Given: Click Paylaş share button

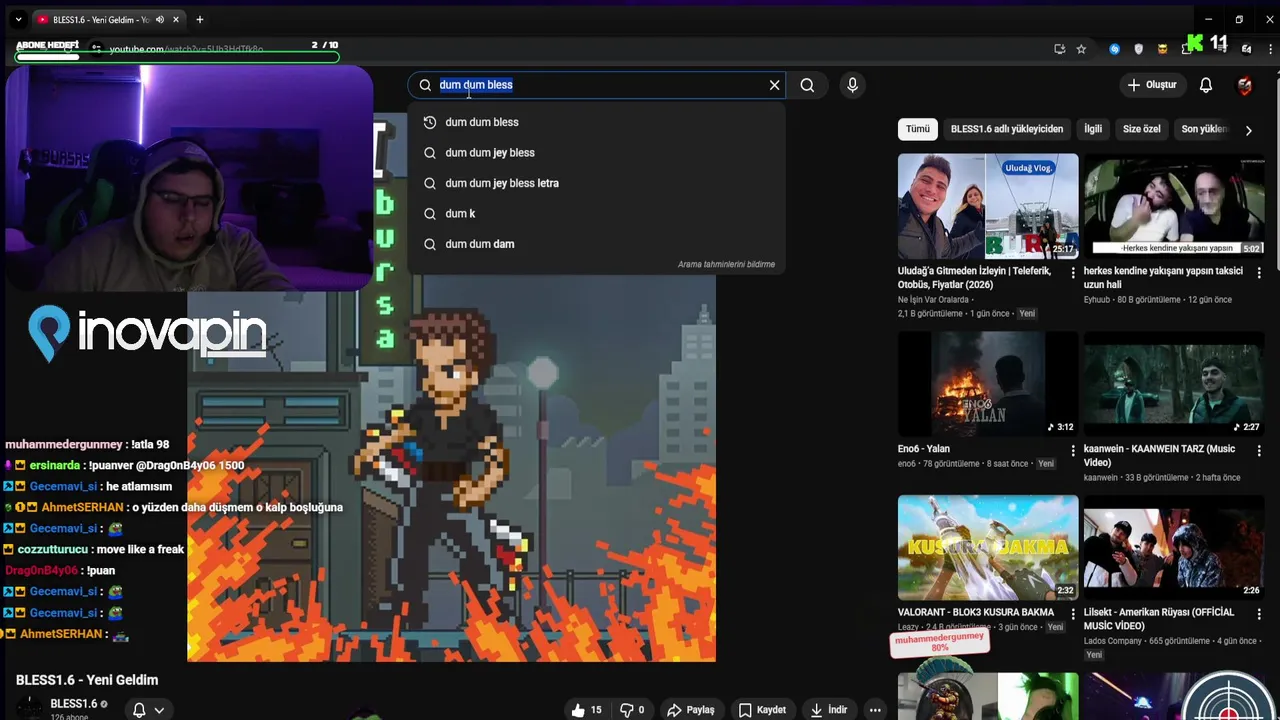Looking at the screenshot, I should click(691, 710).
